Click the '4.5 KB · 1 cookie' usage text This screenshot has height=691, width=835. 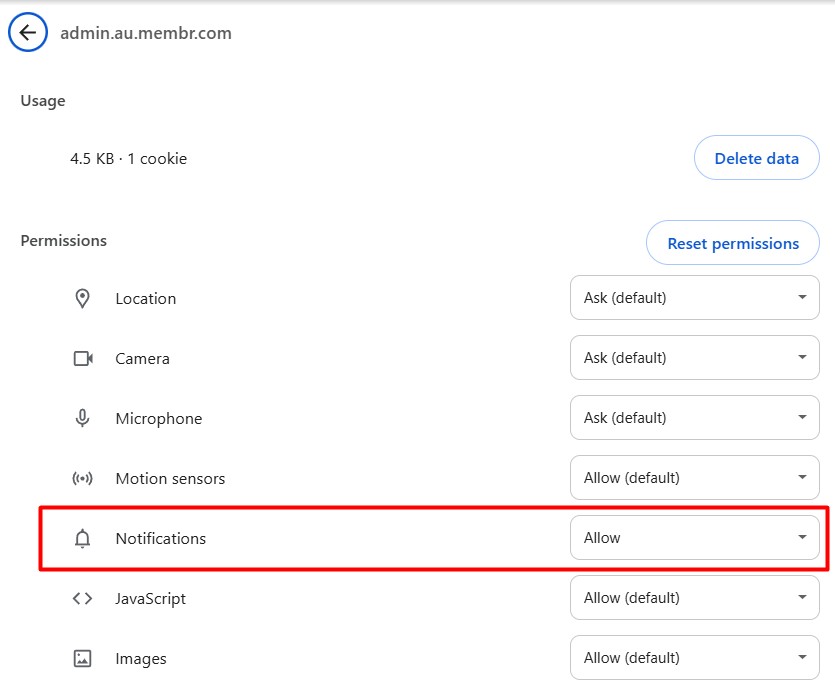128,159
